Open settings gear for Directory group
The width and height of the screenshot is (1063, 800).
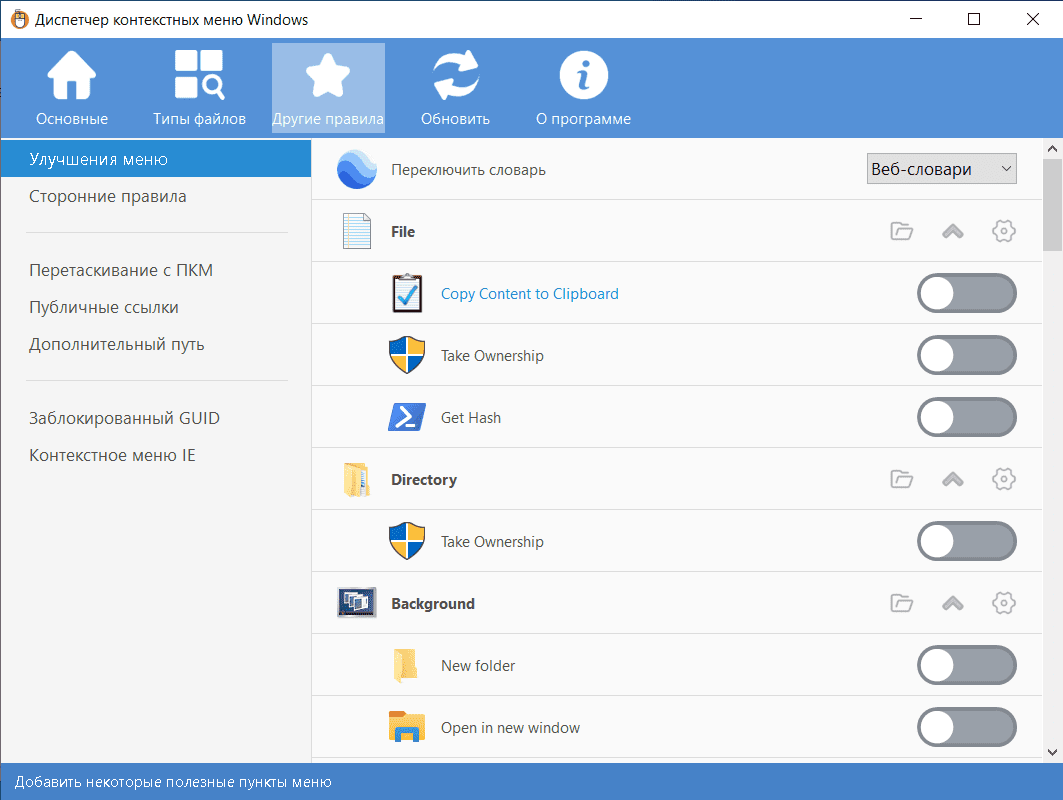pos(1004,479)
